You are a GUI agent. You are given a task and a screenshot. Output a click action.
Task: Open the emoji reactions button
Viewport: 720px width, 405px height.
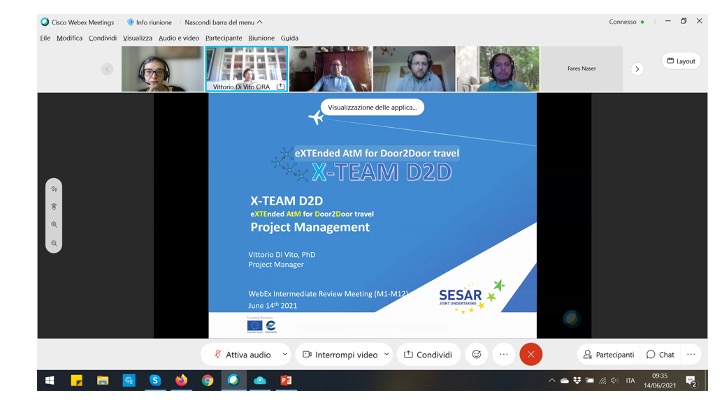pos(477,354)
